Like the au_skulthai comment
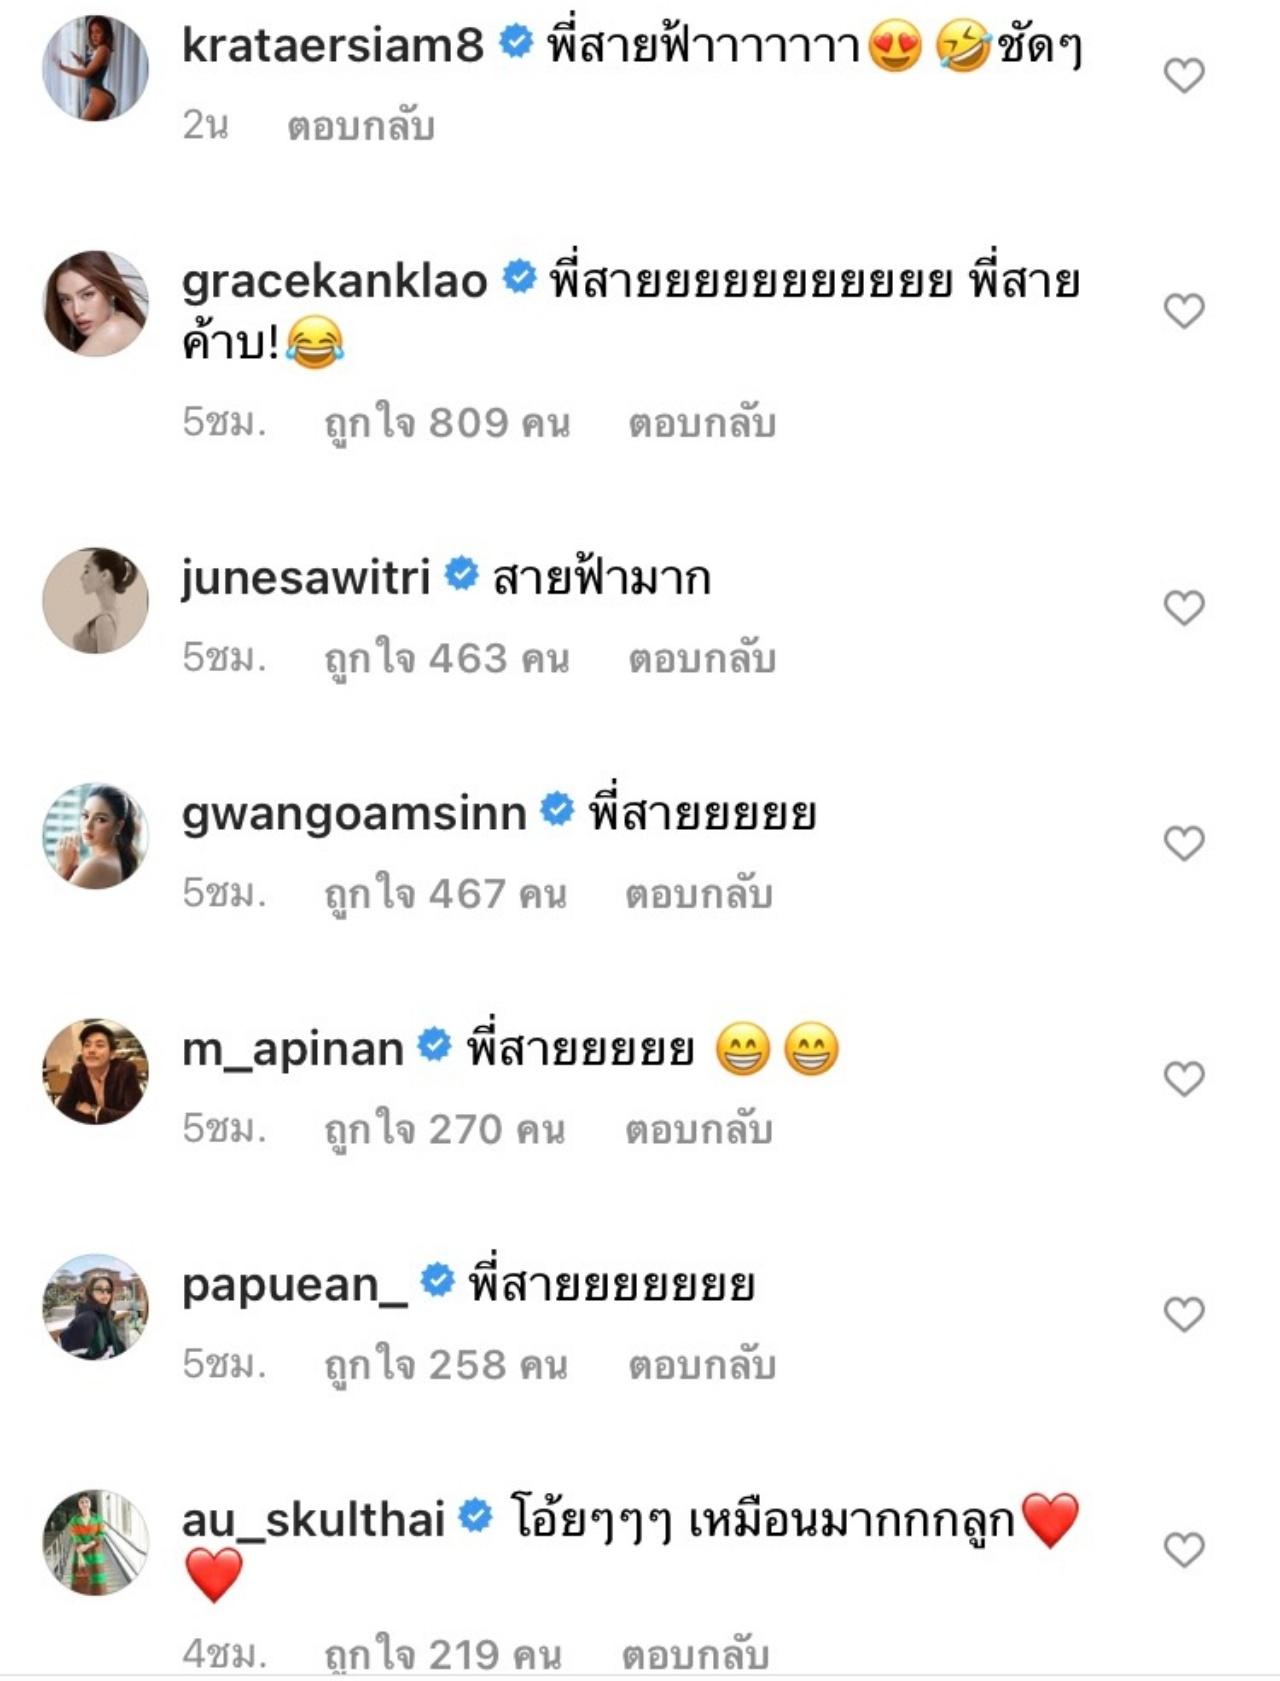This screenshot has height=1681, width=1280. [1184, 1550]
